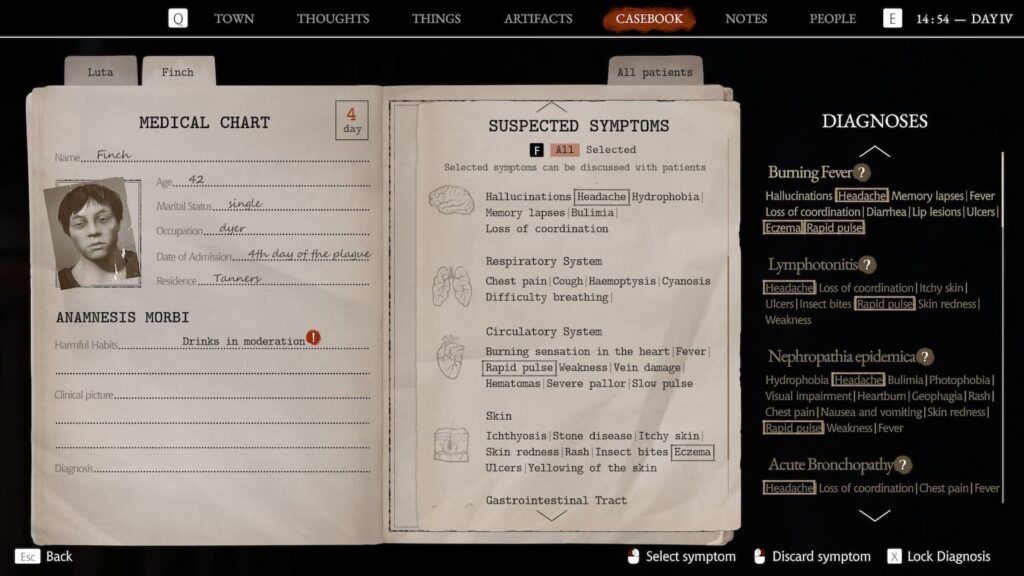Select the Cough symptom

coord(568,281)
